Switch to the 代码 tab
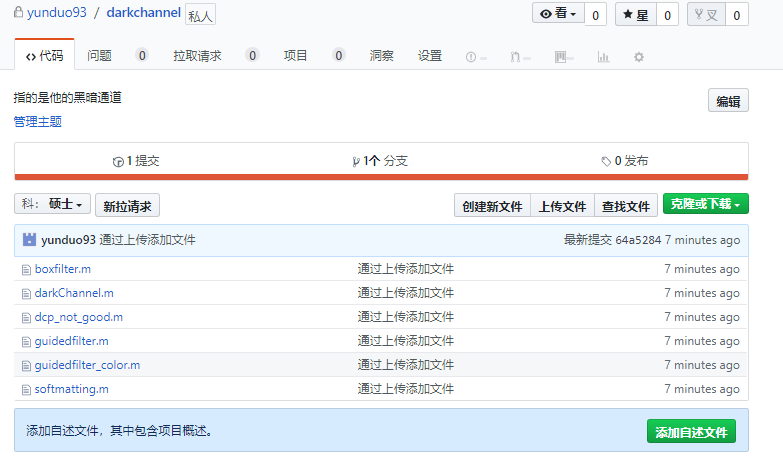 [x=44, y=55]
